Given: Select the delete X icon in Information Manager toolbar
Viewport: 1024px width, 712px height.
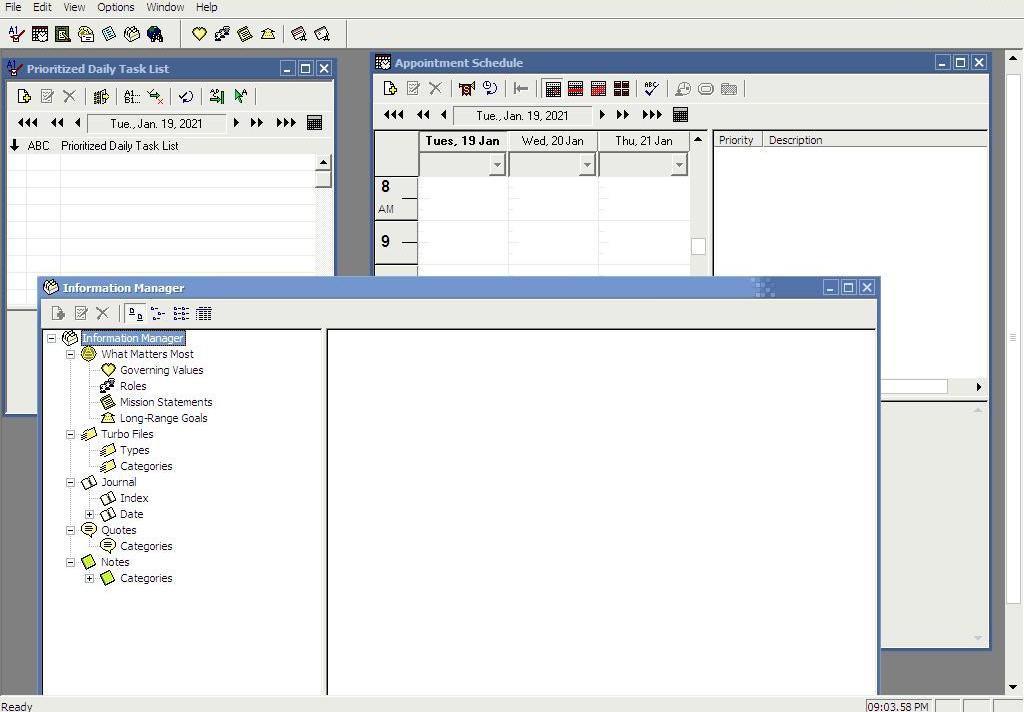Looking at the screenshot, I should click(x=103, y=313).
